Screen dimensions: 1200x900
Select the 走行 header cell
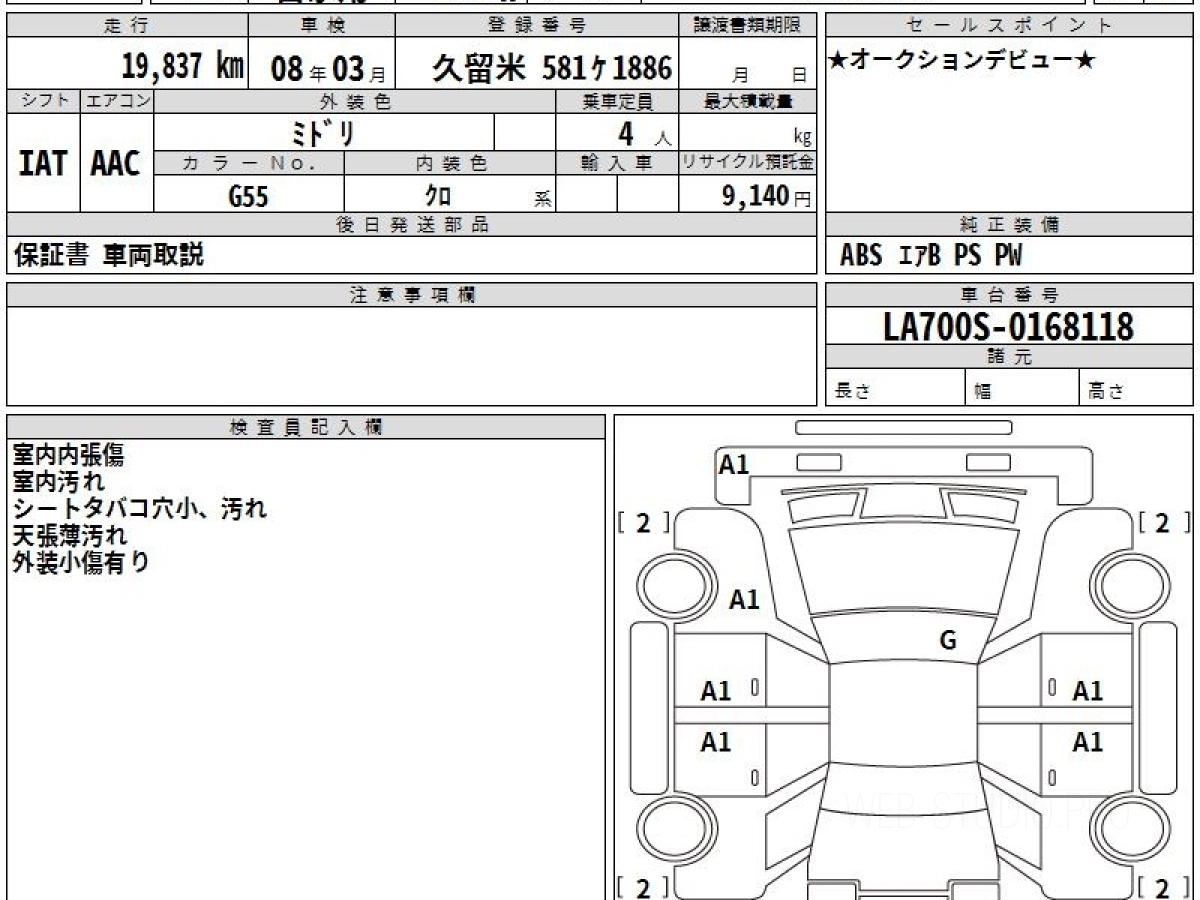(x=127, y=26)
